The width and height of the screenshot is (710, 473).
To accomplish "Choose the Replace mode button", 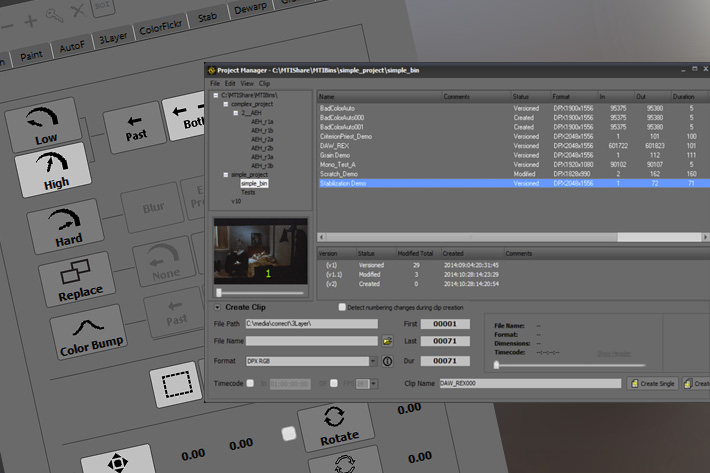I will click(77, 279).
